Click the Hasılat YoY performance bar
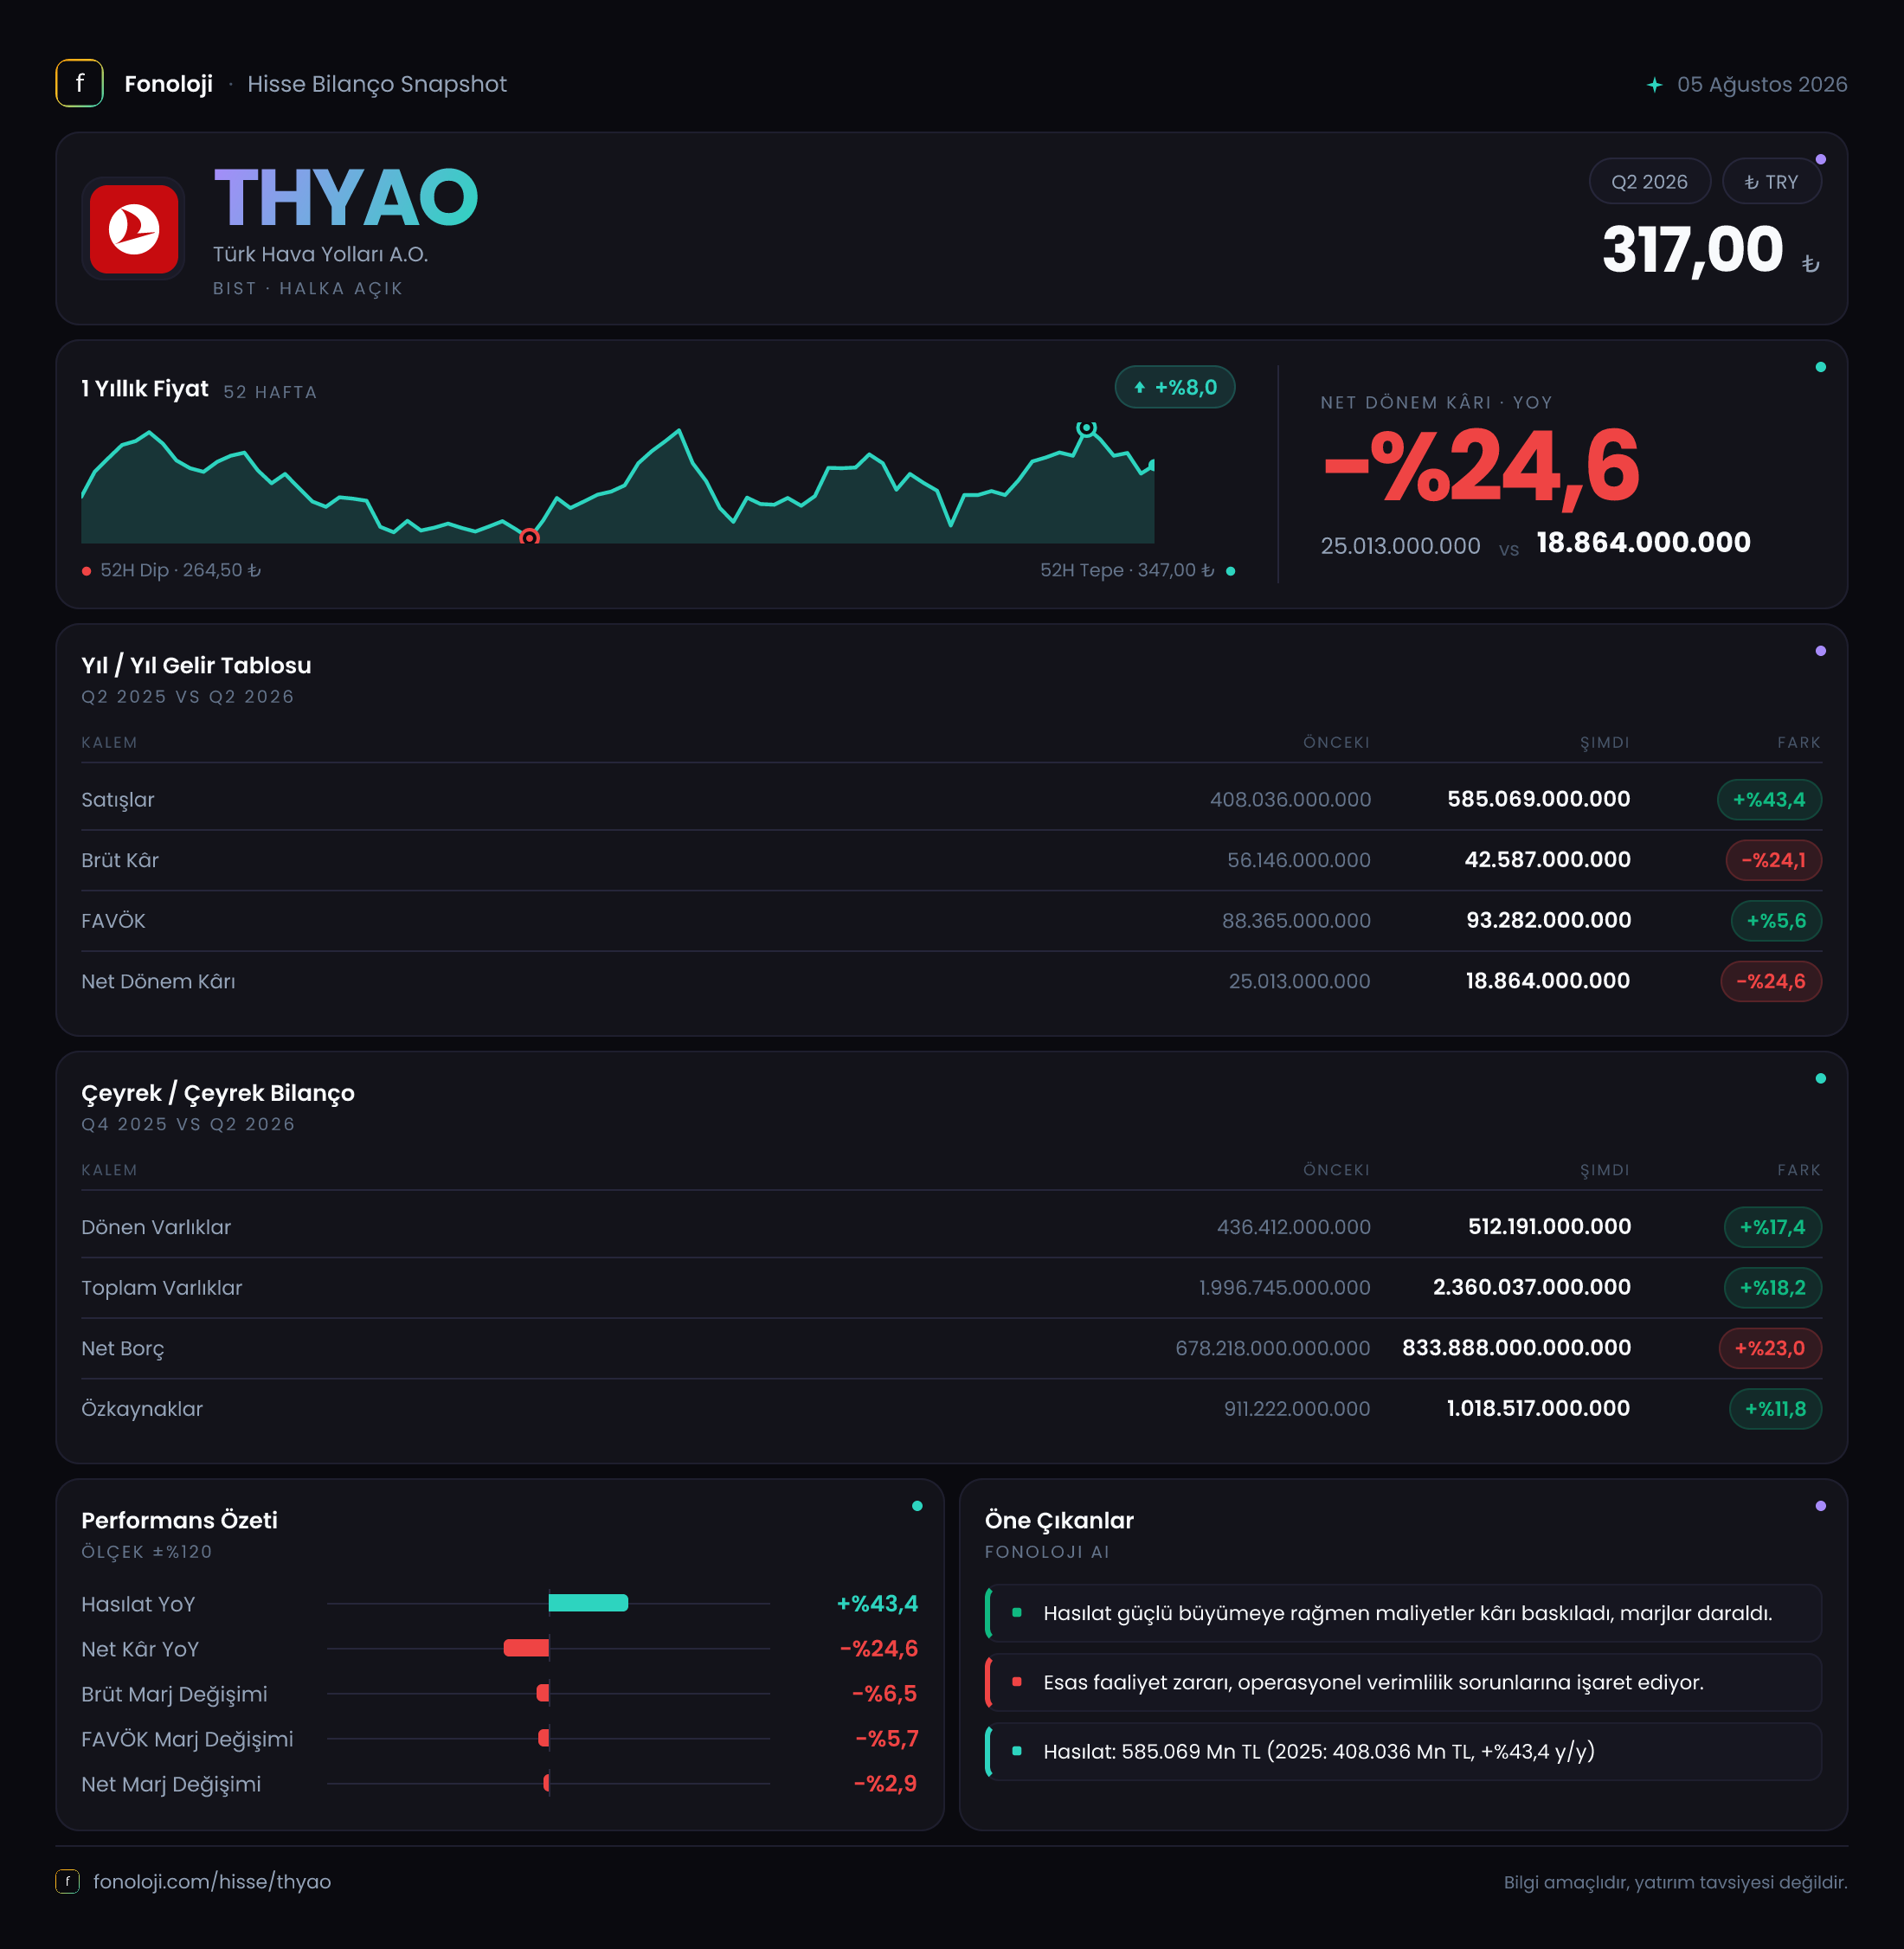1904x1949 pixels. [588, 1603]
